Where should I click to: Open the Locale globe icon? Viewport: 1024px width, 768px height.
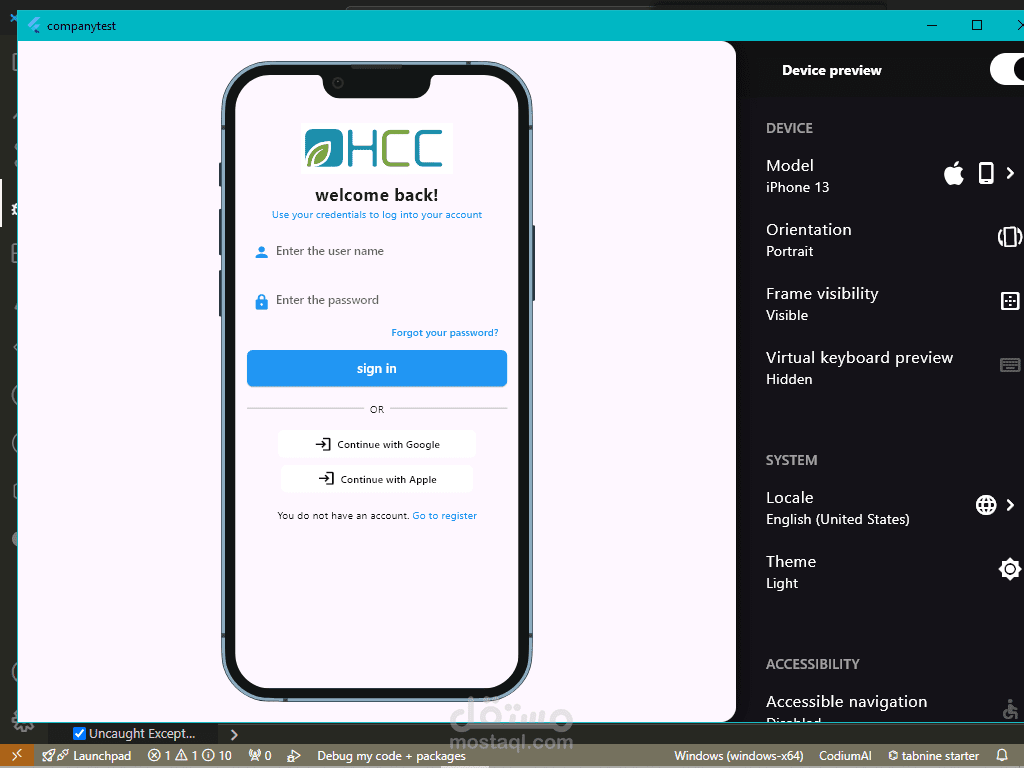pos(986,505)
